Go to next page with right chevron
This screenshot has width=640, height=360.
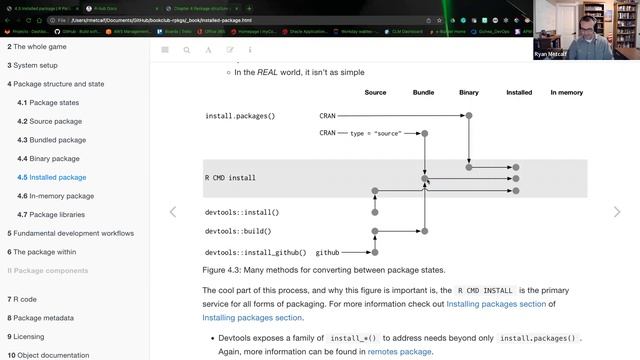pos(617,212)
